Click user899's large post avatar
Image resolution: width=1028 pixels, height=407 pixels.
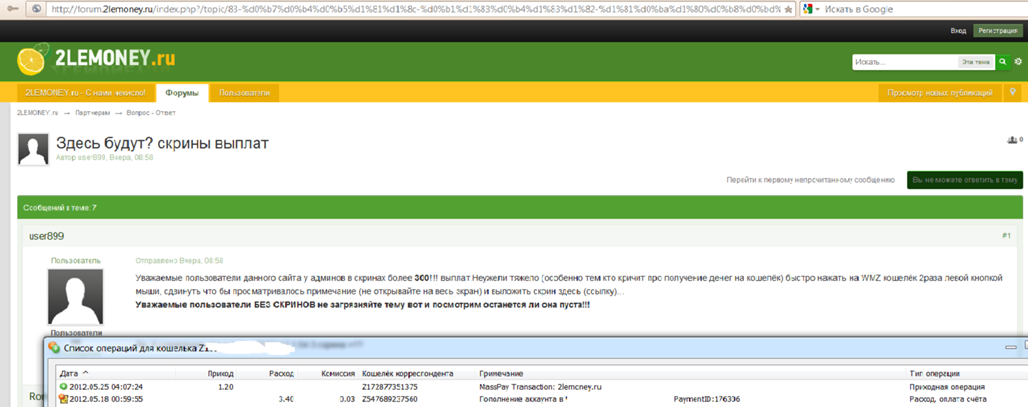pos(76,297)
